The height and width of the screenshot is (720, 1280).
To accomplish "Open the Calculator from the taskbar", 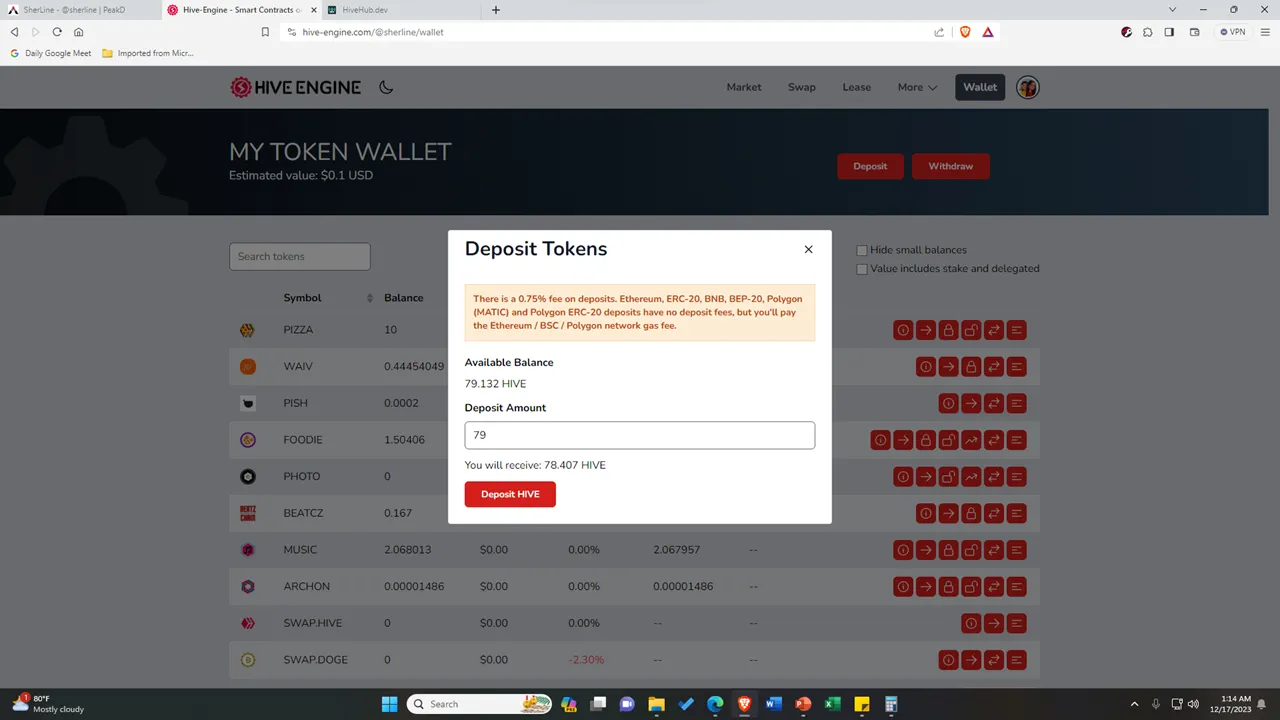I will pos(891,704).
